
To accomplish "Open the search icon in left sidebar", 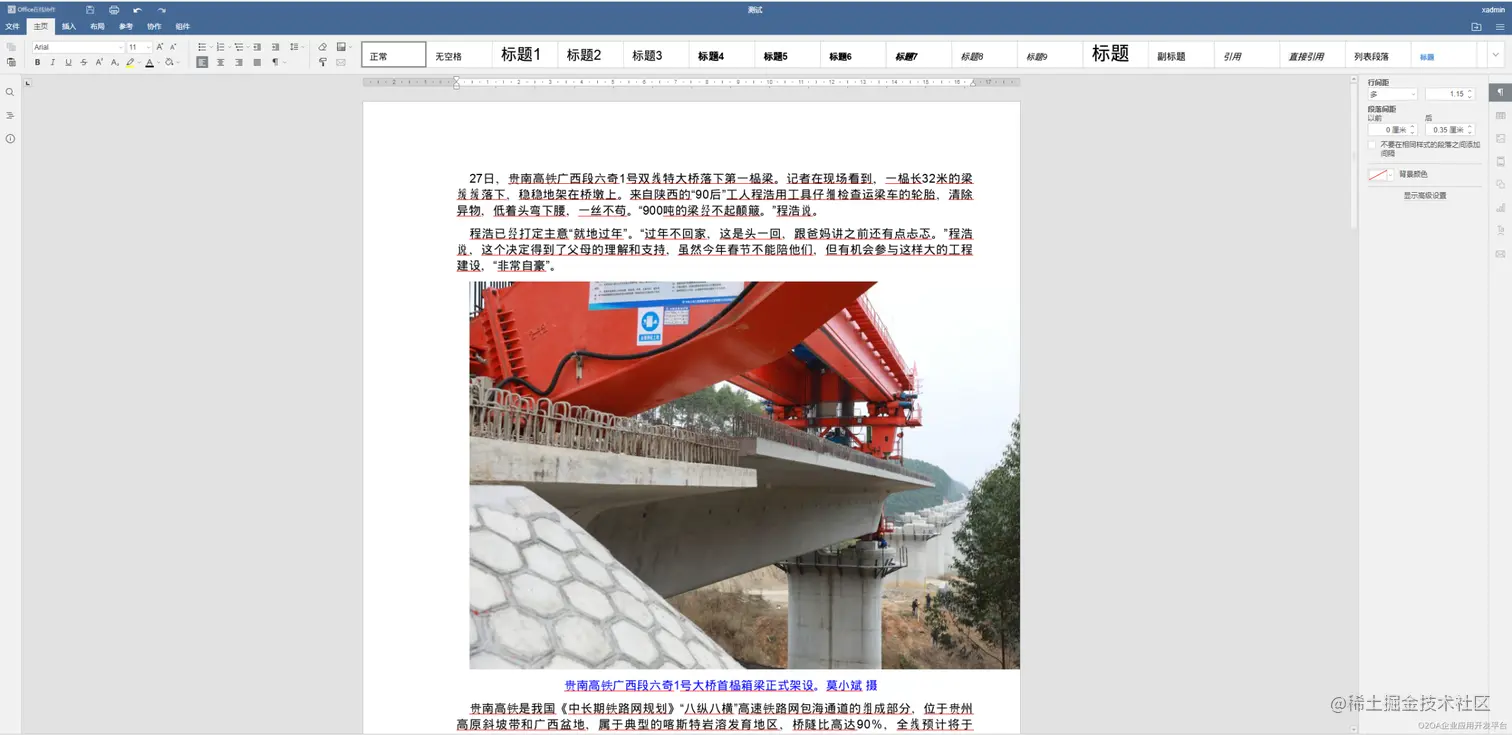I will pos(10,92).
